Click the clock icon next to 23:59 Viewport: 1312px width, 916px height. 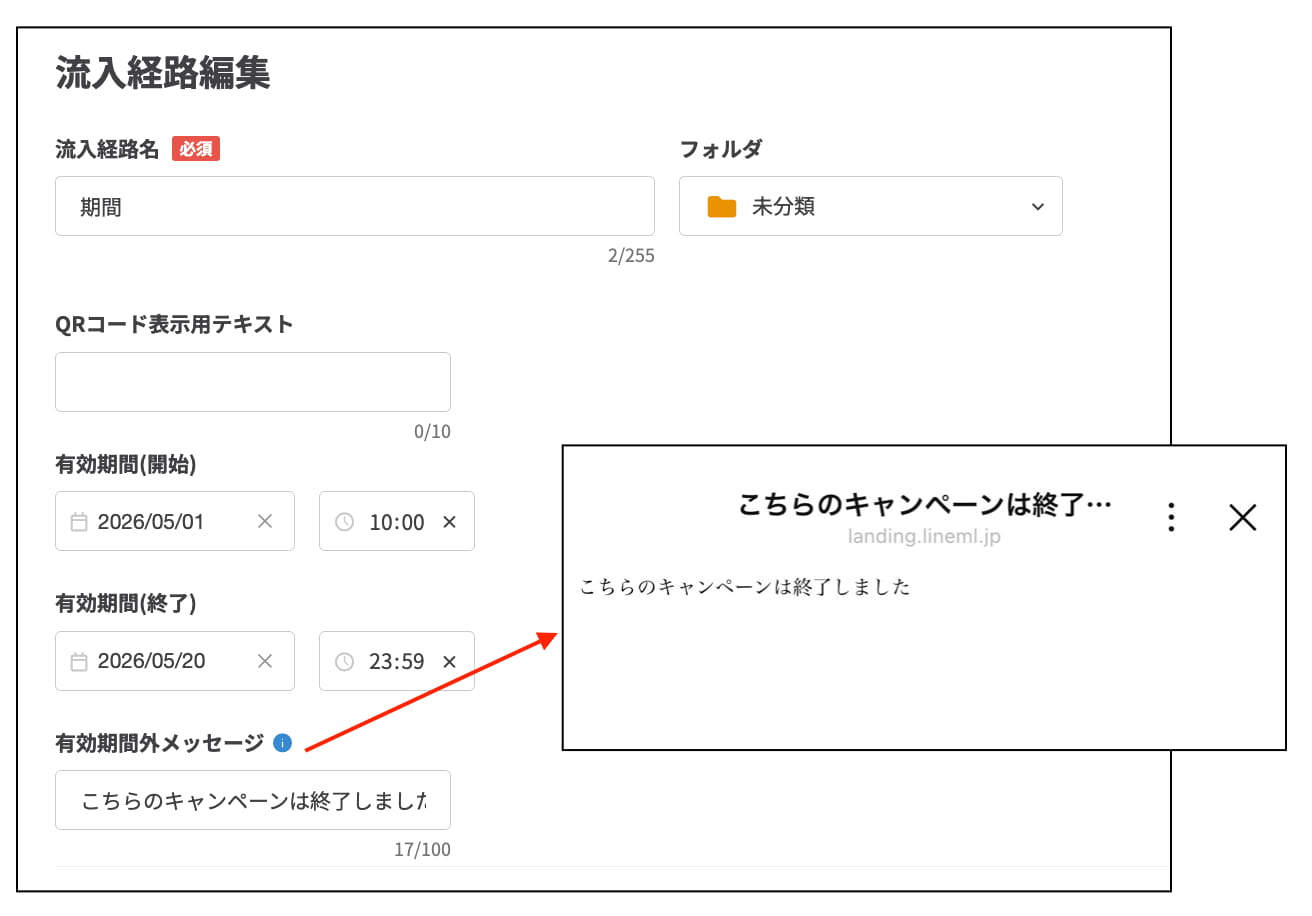344,662
